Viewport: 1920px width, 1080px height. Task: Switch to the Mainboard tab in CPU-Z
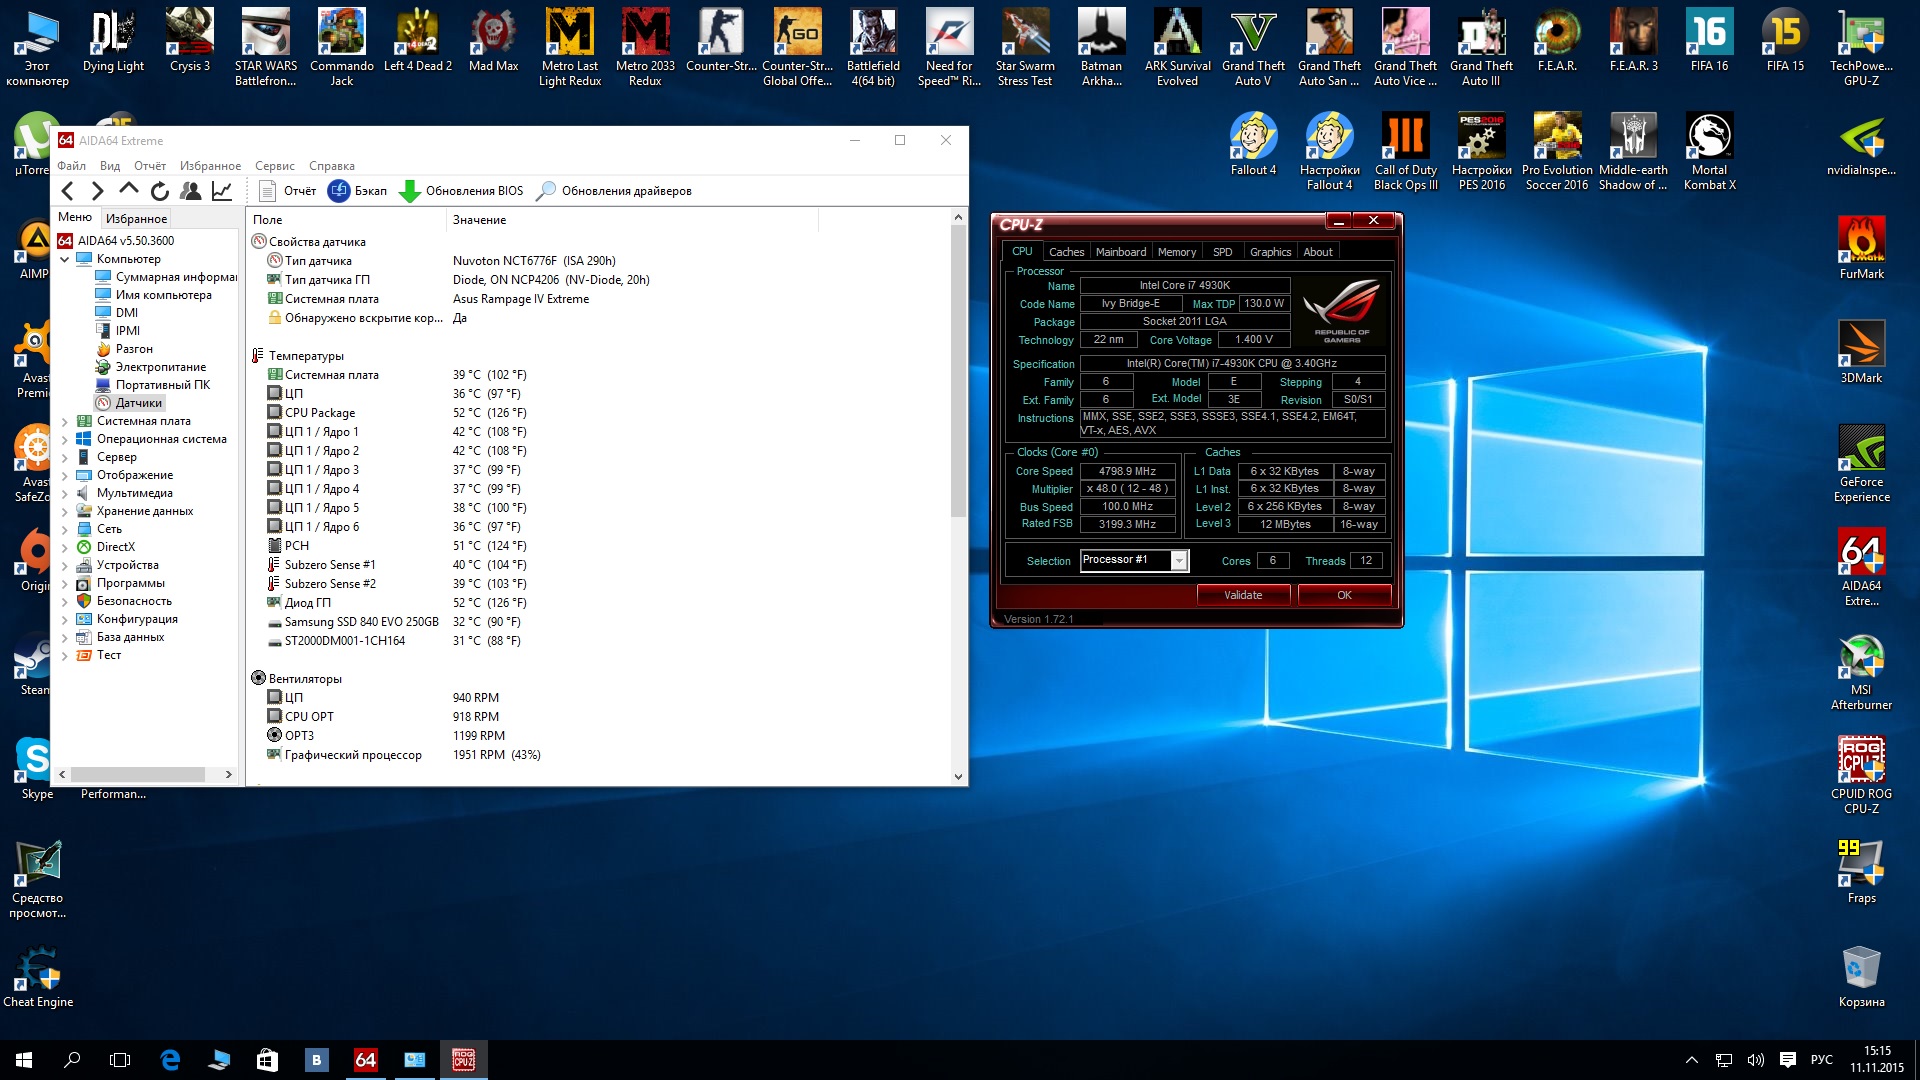coord(1120,252)
